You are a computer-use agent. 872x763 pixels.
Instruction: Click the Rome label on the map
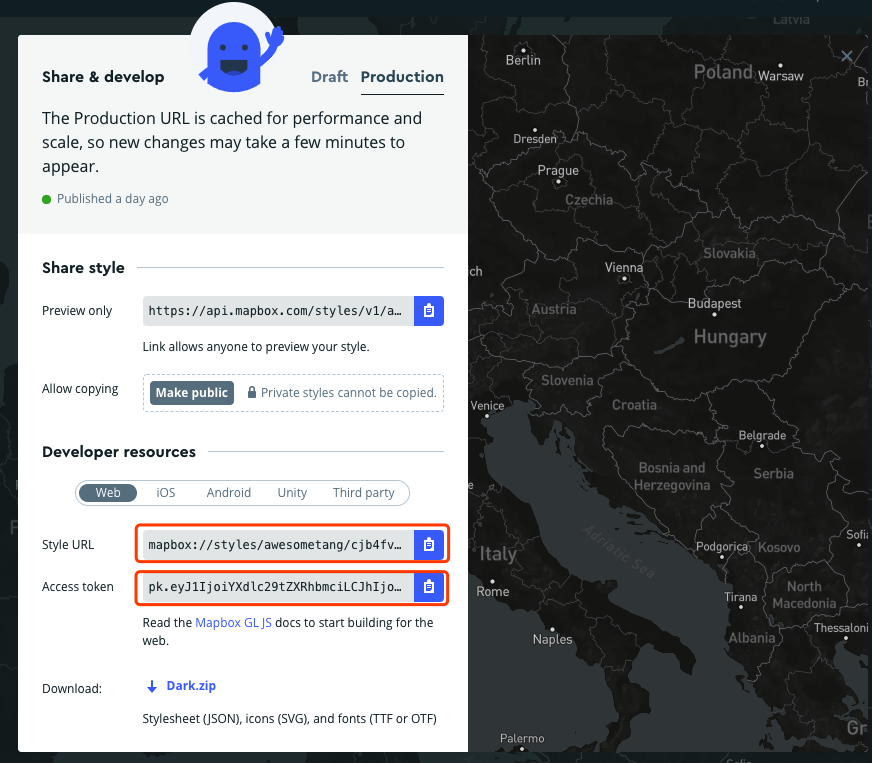tap(493, 591)
